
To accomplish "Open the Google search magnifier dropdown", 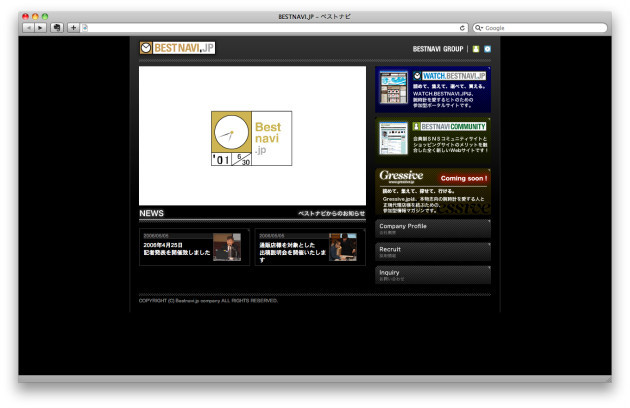I will click(x=479, y=28).
